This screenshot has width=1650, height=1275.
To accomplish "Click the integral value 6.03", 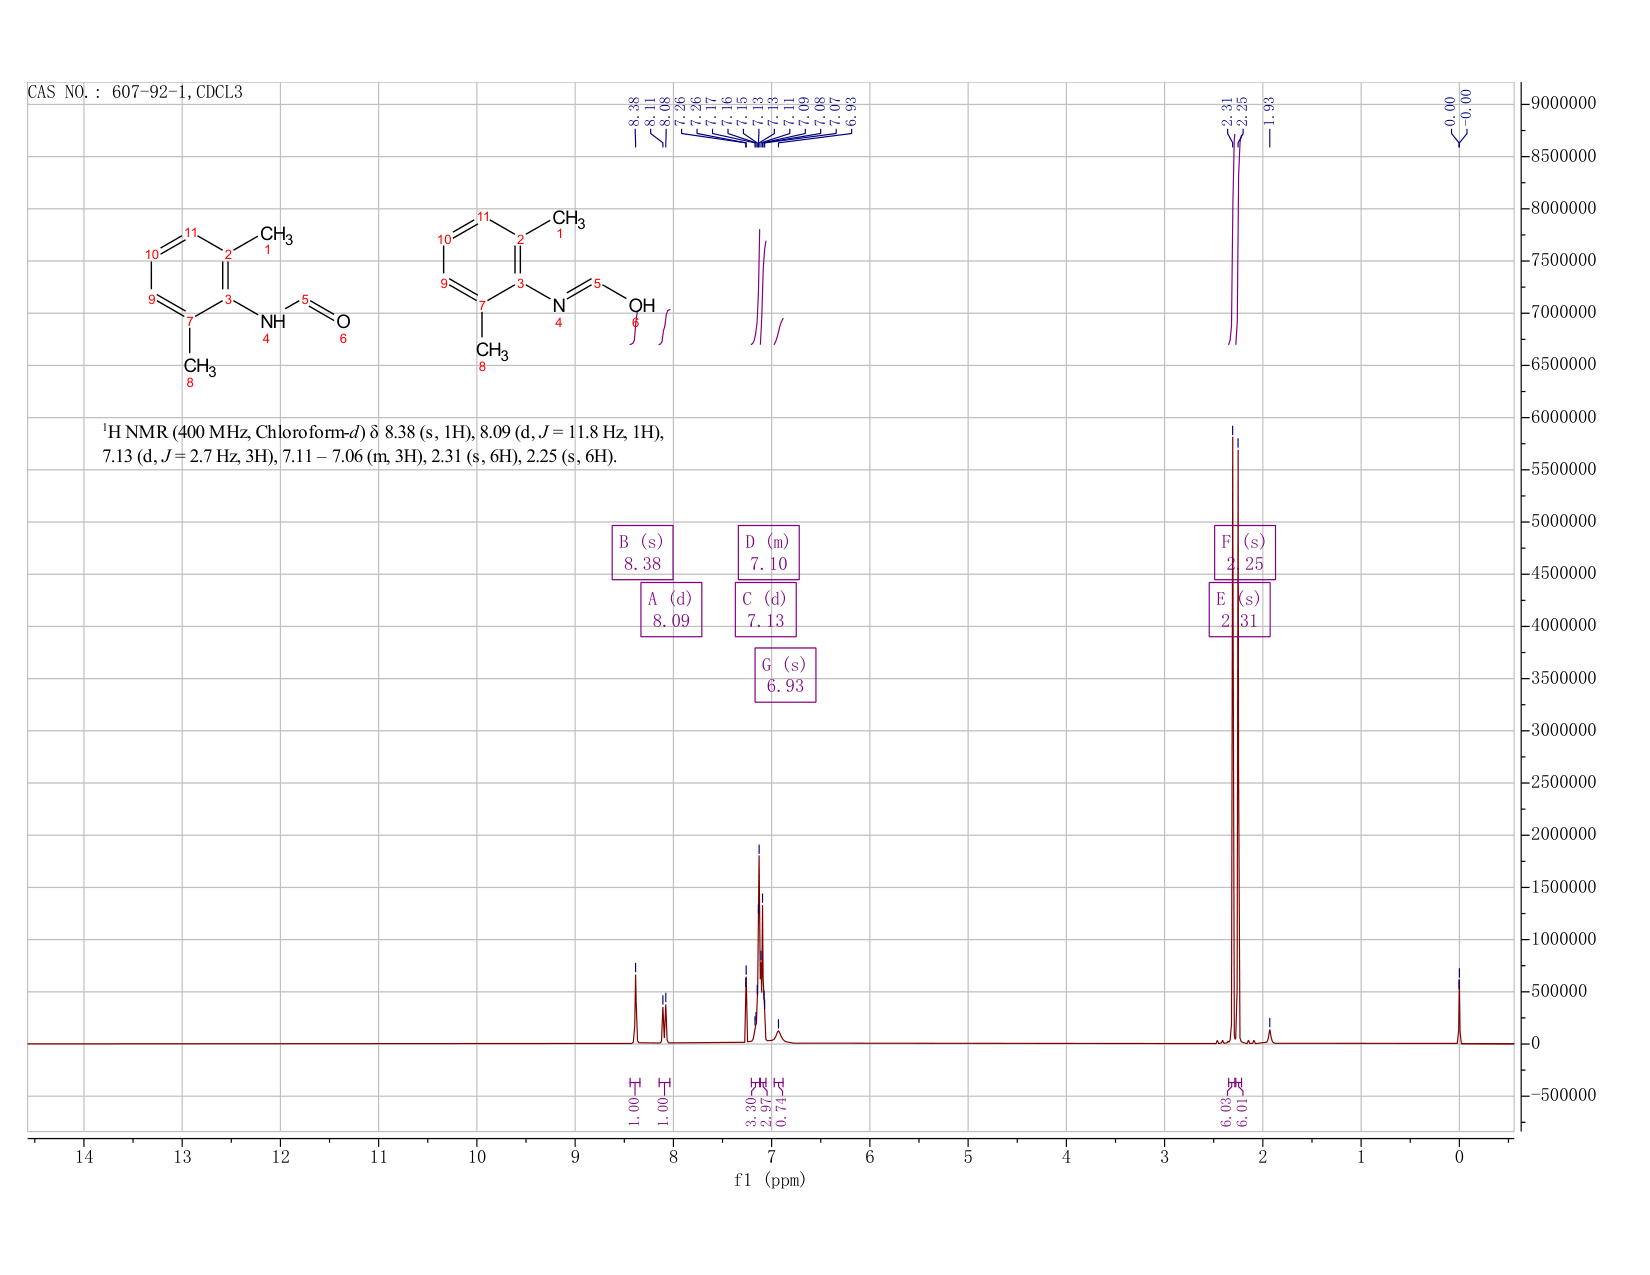I will [x=1227, y=1111].
